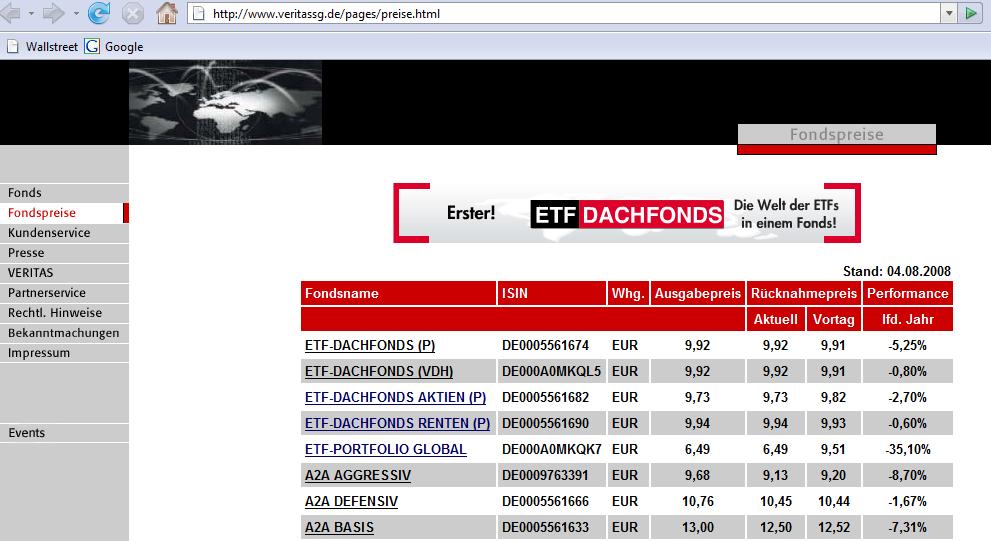Click the Fondsname column header
The width and height of the screenshot is (991, 541).
click(399, 293)
